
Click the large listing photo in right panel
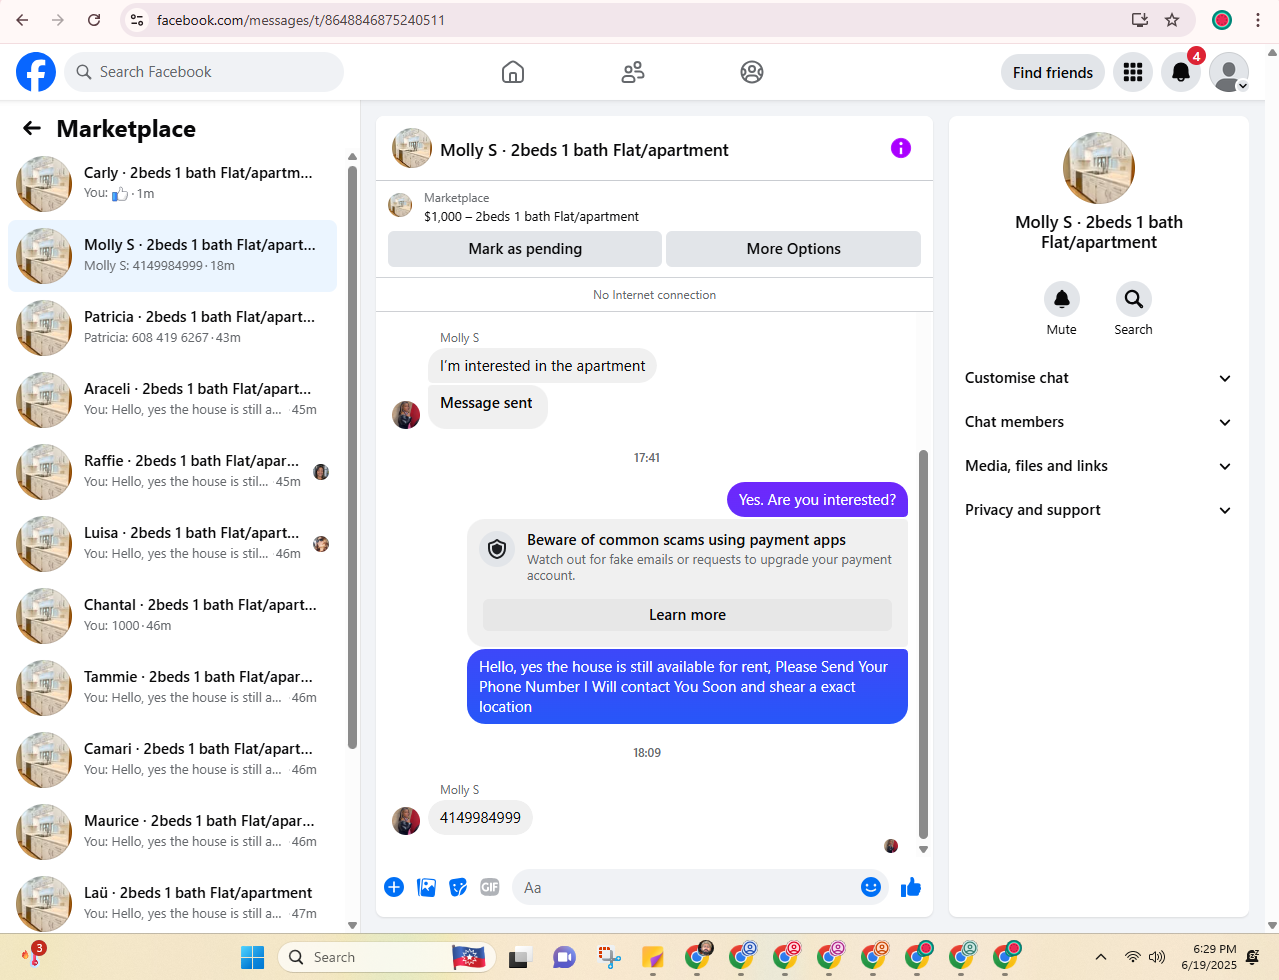tap(1099, 168)
